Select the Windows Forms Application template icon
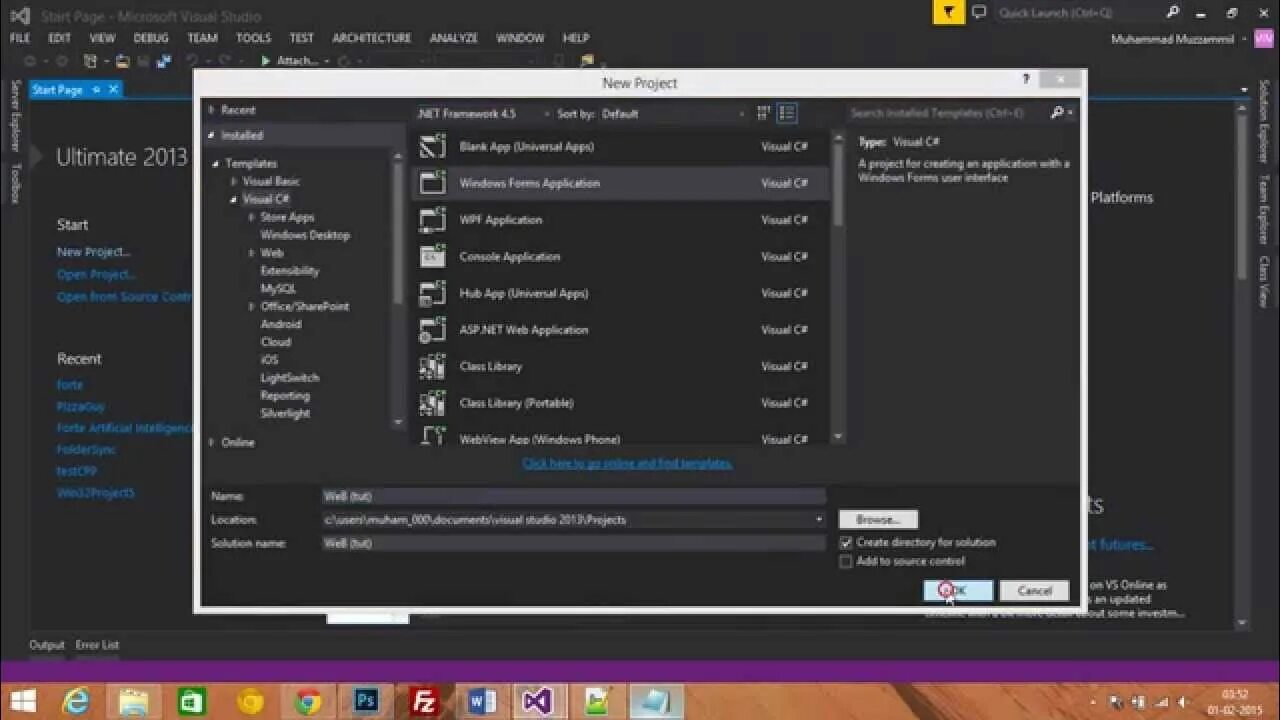The width and height of the screenshot is (1280, 720). [432, 183]
